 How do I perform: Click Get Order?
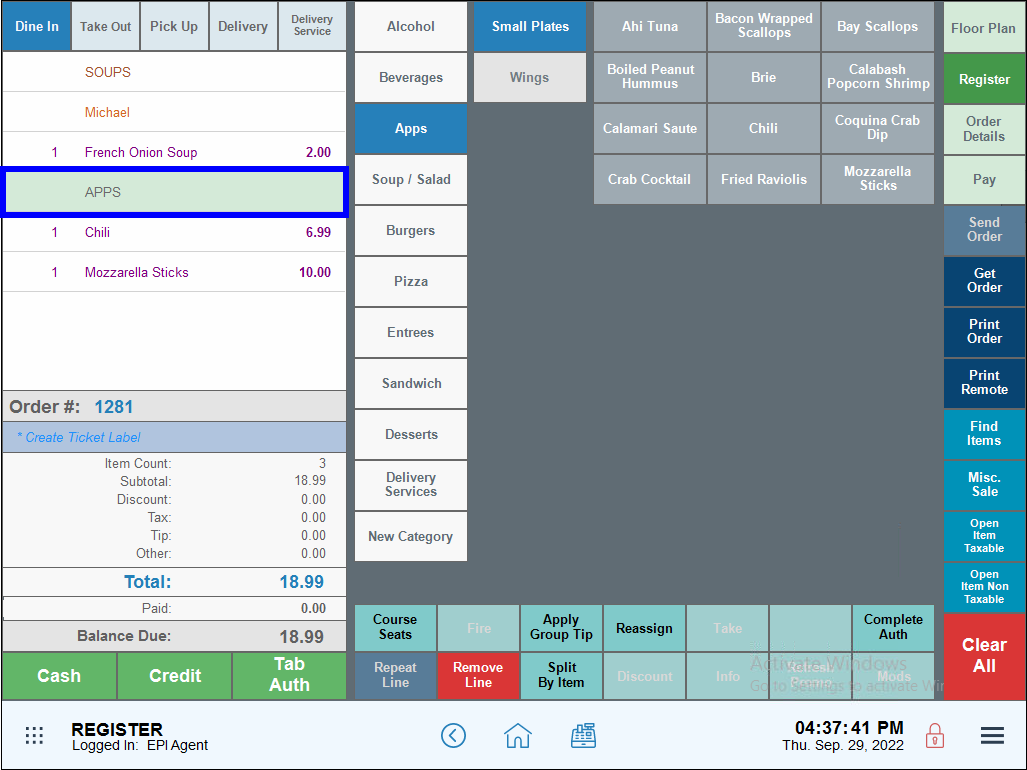(984, 281)
